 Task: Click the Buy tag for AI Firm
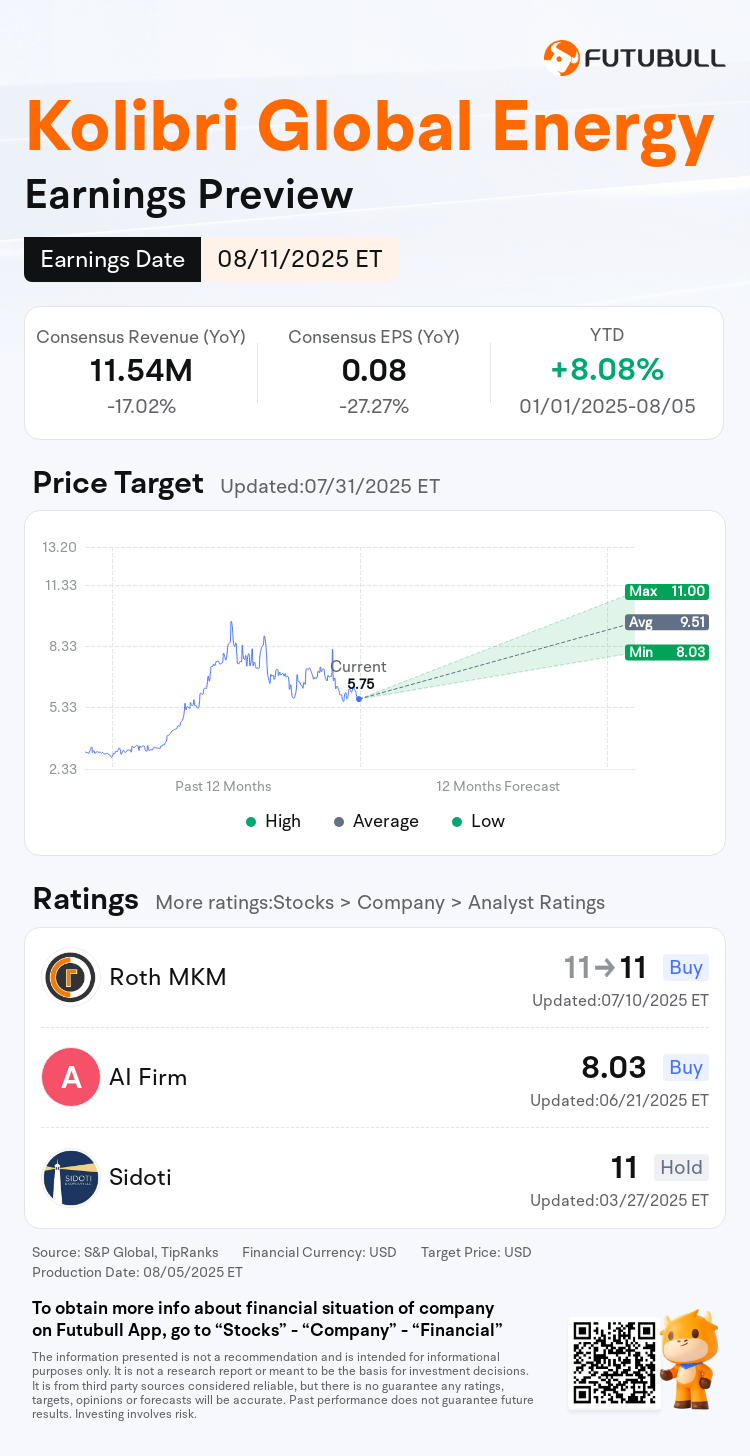[686, 1067]
